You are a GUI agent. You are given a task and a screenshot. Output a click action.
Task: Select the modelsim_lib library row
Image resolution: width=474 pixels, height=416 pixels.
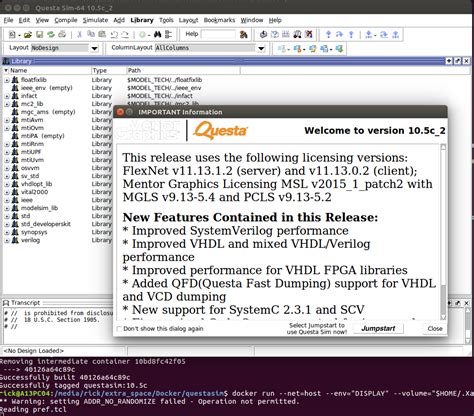click(39, 208)
